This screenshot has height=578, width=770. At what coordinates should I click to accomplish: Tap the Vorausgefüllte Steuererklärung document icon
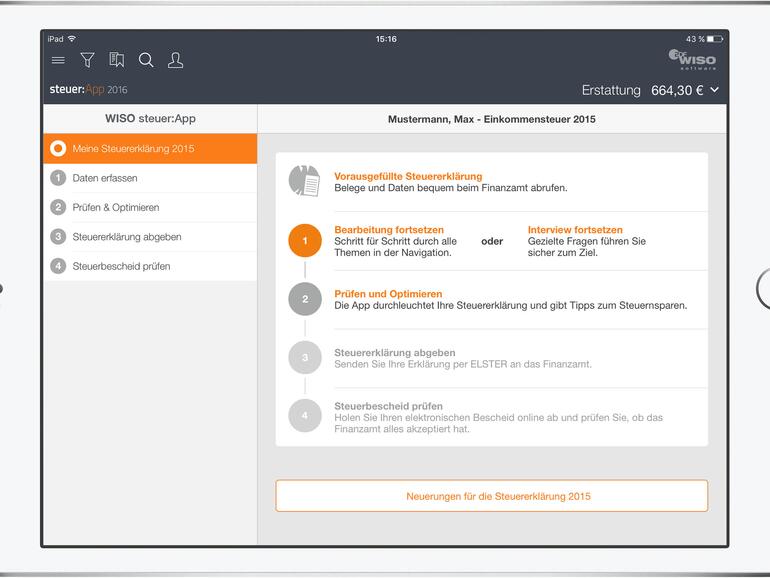pyautogui.click(x=304, y=181)
